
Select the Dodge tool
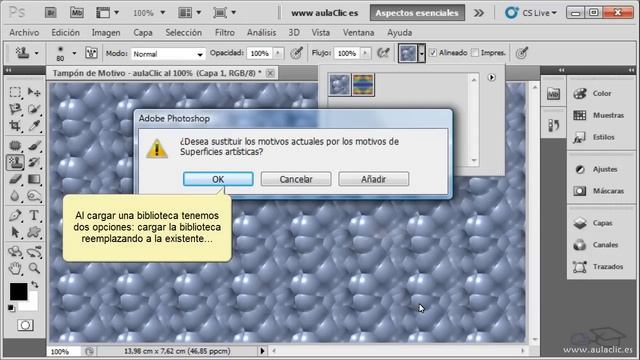click(x=34, y=196)
